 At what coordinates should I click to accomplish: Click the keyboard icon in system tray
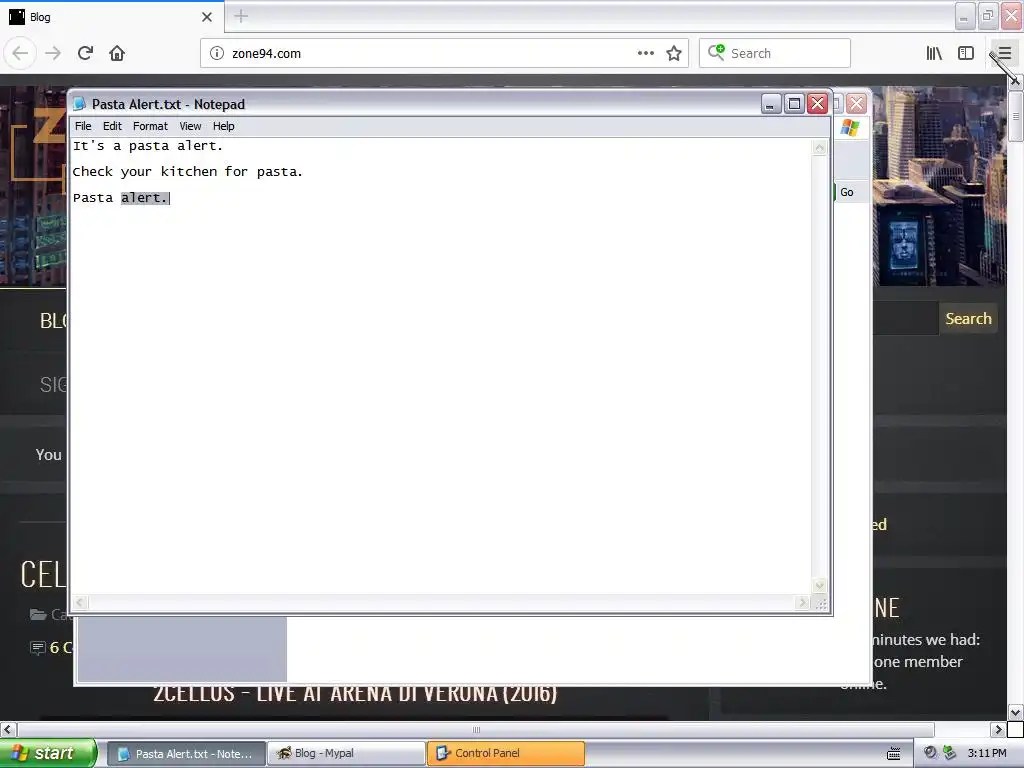[x=893, y=754]
